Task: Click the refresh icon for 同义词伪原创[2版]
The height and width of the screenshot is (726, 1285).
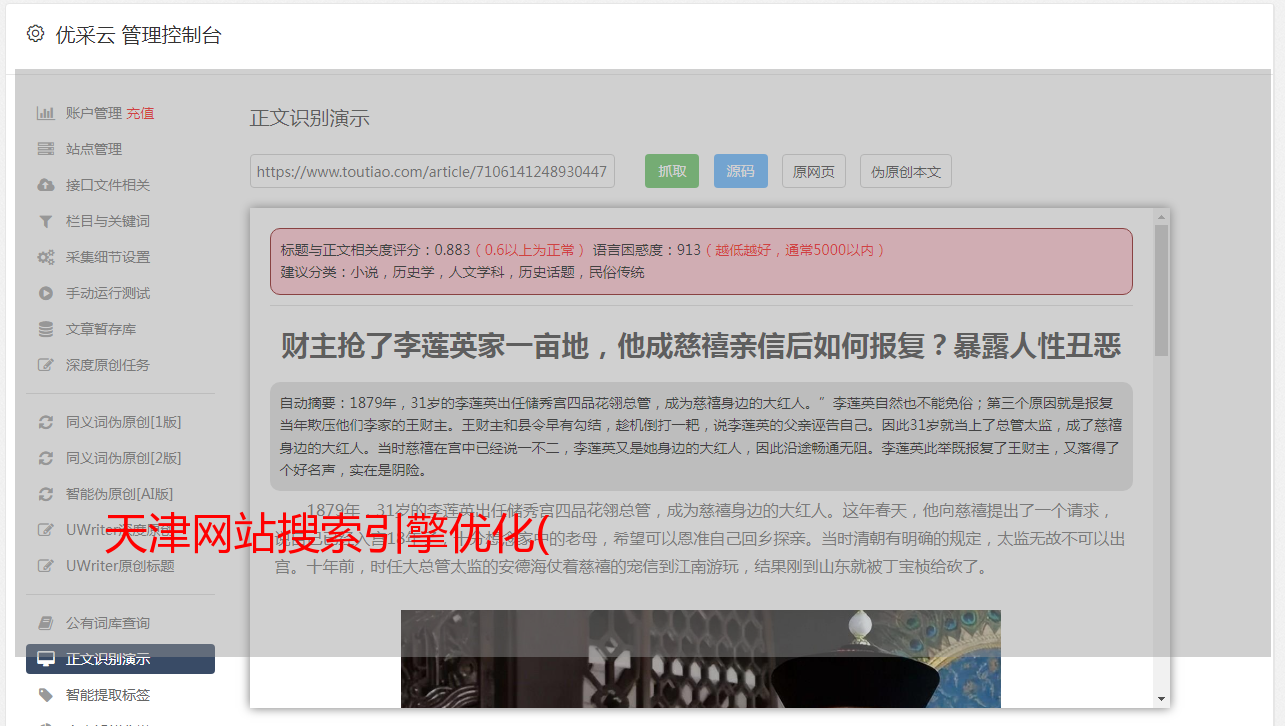Action: [x=46, y=458]
